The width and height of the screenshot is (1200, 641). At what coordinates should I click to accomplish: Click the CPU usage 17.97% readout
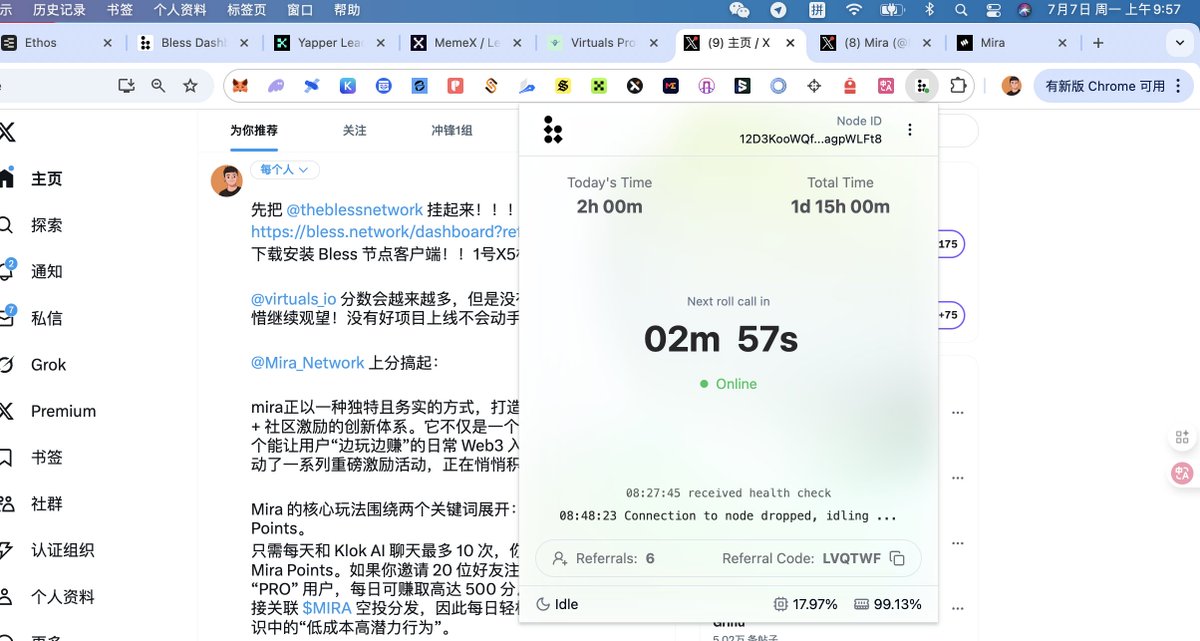(x=806, y=604)
